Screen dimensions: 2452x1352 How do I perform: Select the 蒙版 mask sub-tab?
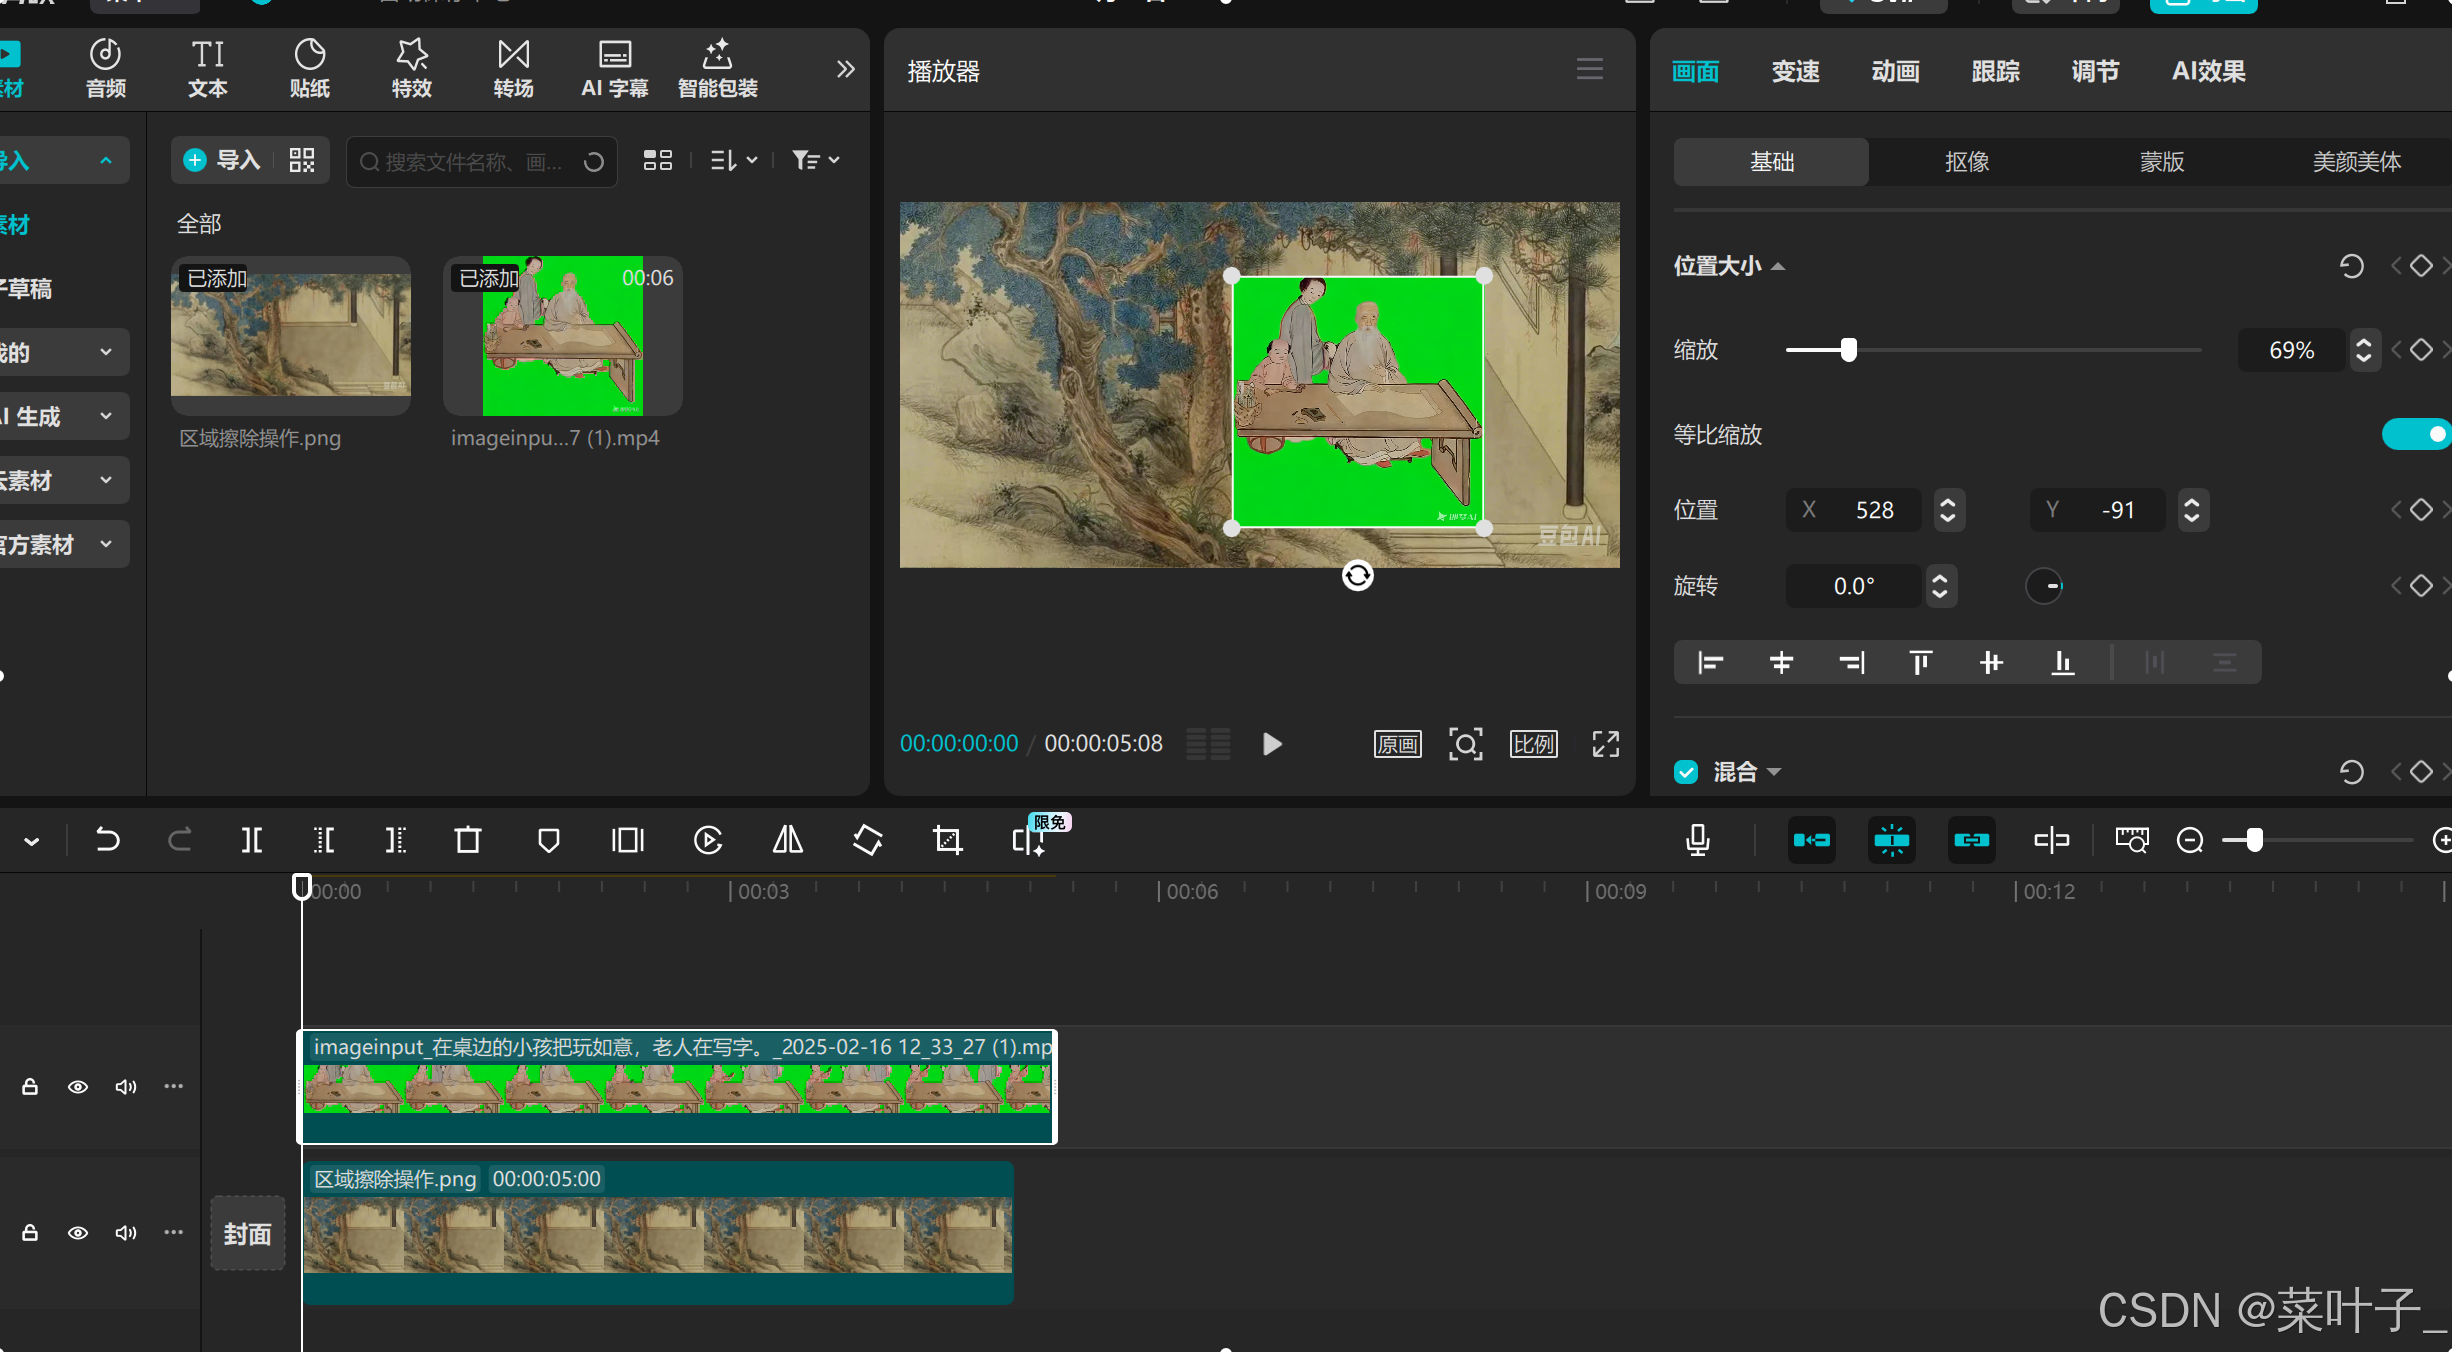(2161, 162)
